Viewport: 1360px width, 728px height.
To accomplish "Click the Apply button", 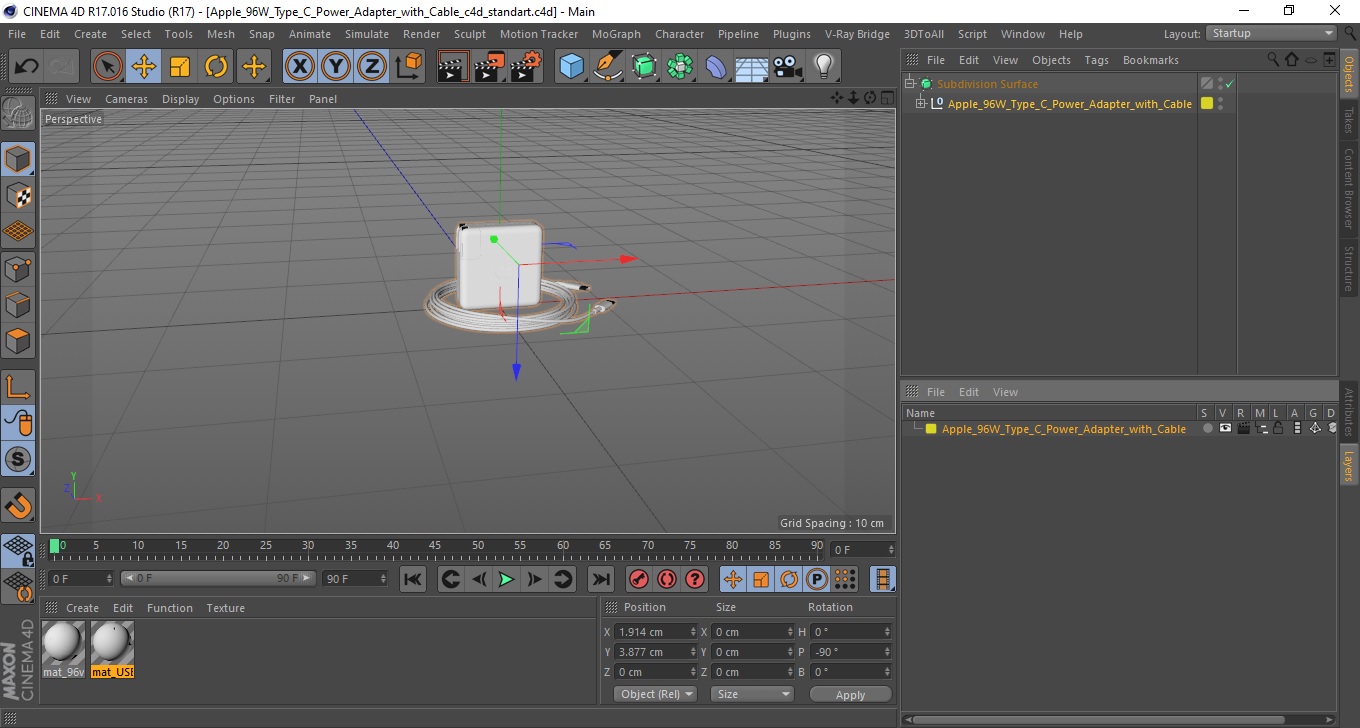I will (850, 694).
